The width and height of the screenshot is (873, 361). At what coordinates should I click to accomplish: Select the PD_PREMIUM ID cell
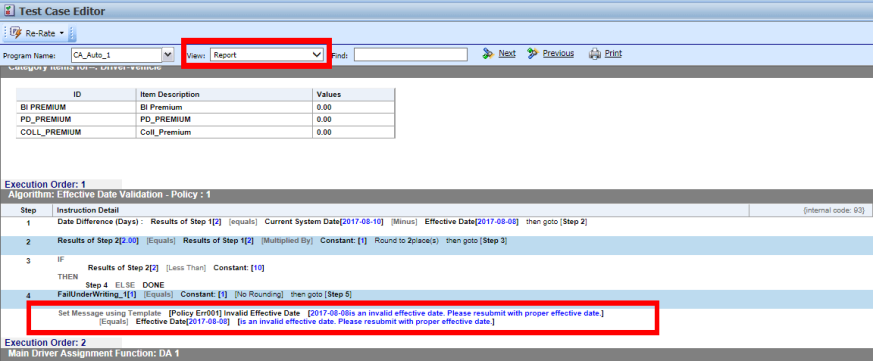(77, 119)
